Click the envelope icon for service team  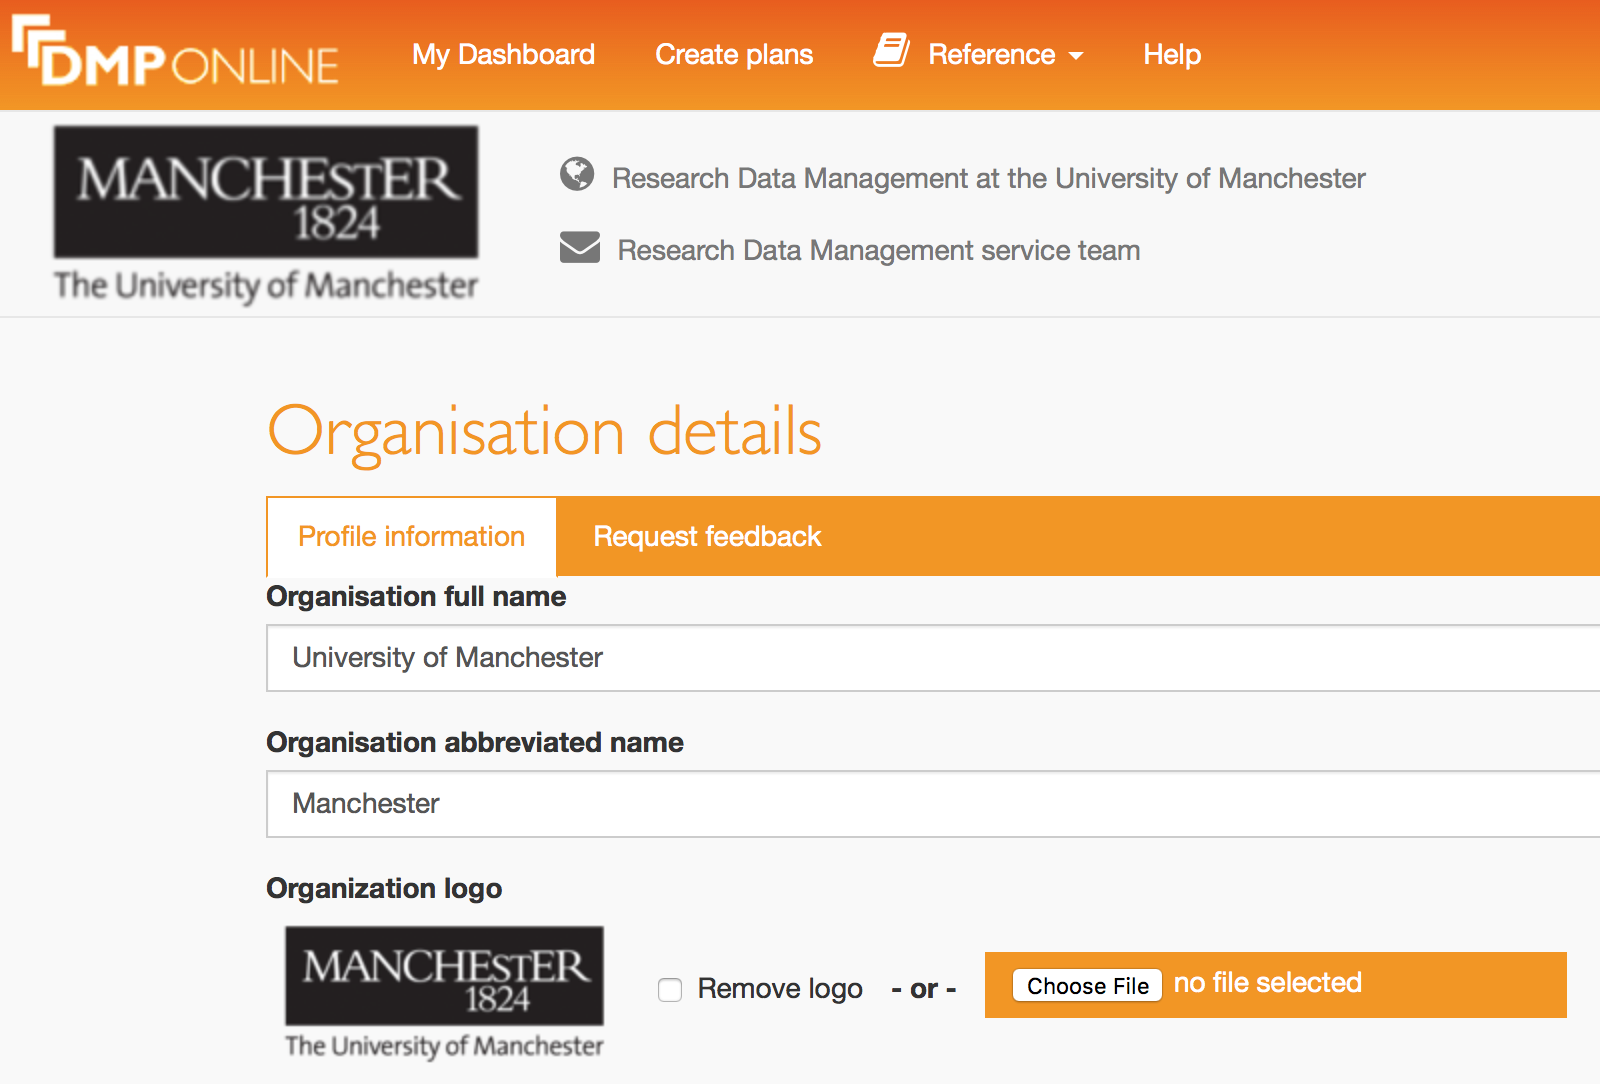580,247
